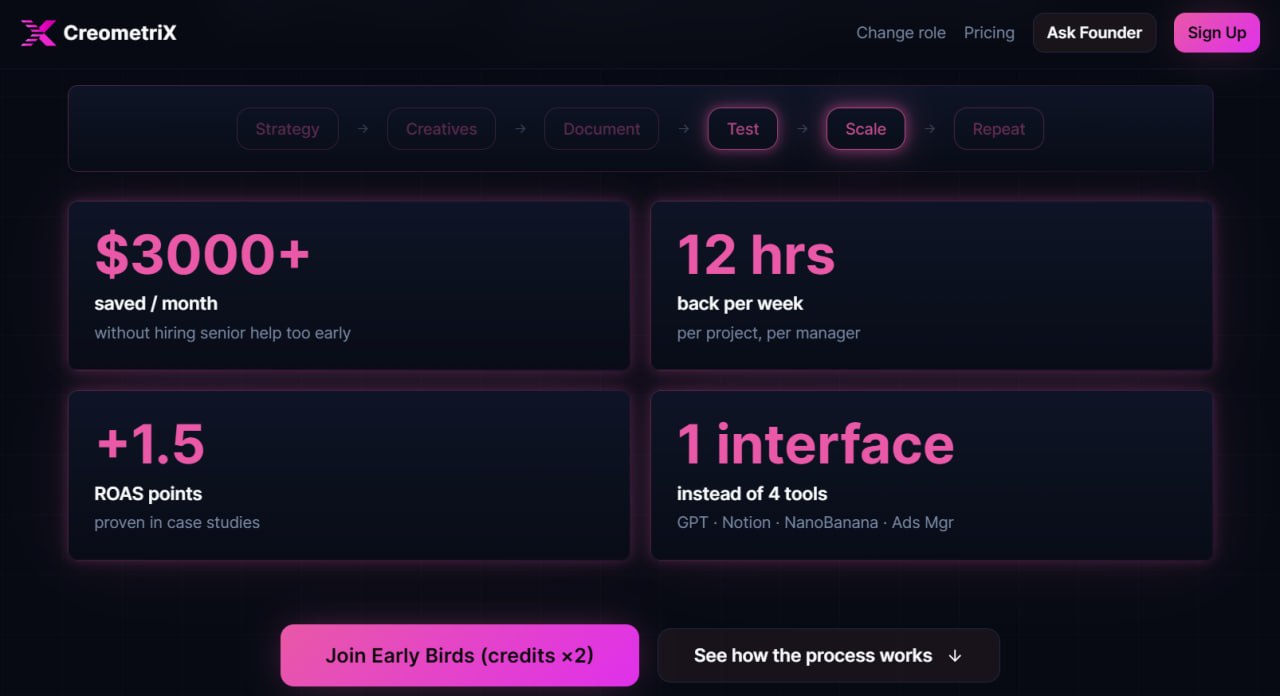Click the arrow between Test and Scale

tap(802, 129)
